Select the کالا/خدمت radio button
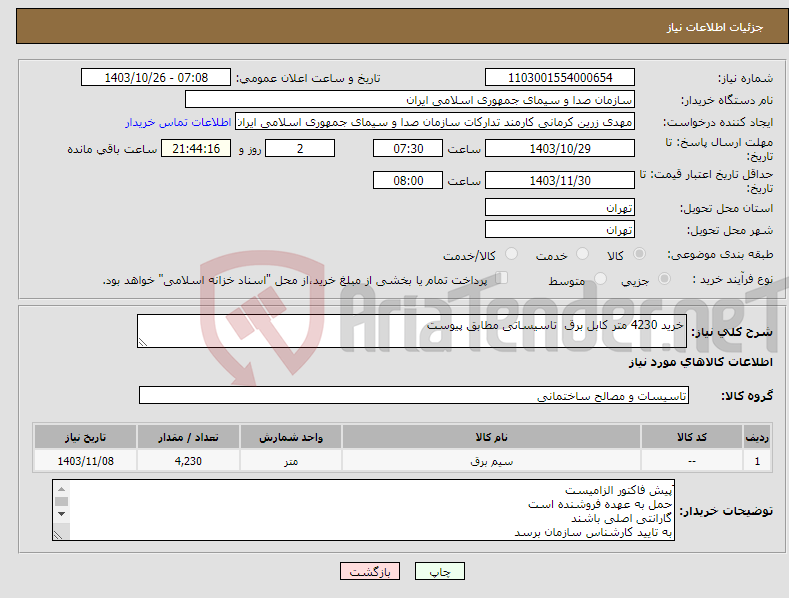This screenshot has height=598, width=789. [511, 254]
